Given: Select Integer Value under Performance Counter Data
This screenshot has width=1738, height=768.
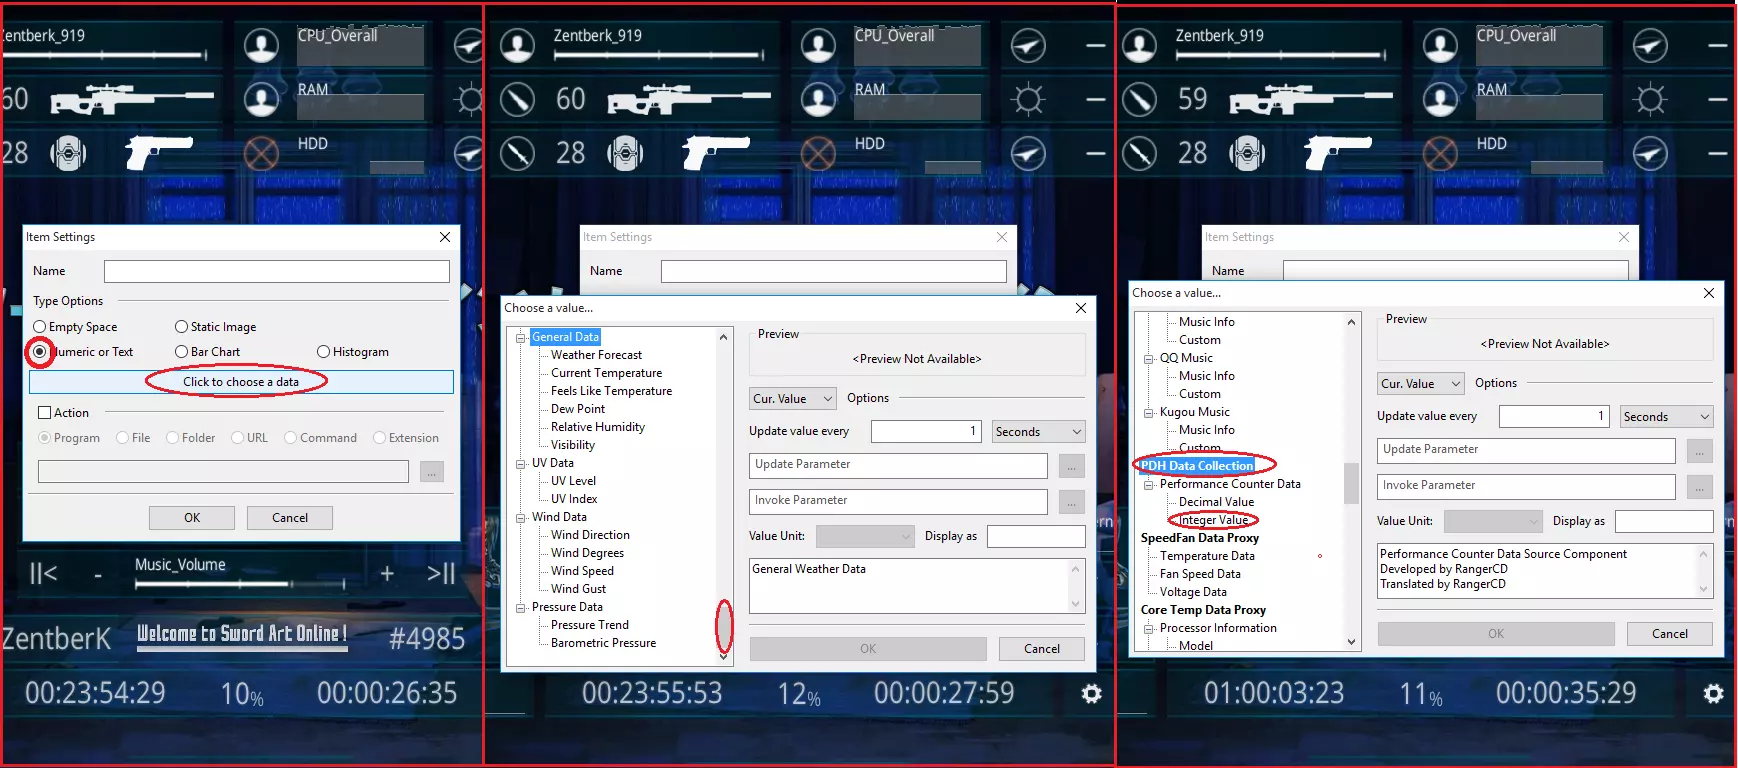Looking at the screenshot, I should click(1214, 520).
